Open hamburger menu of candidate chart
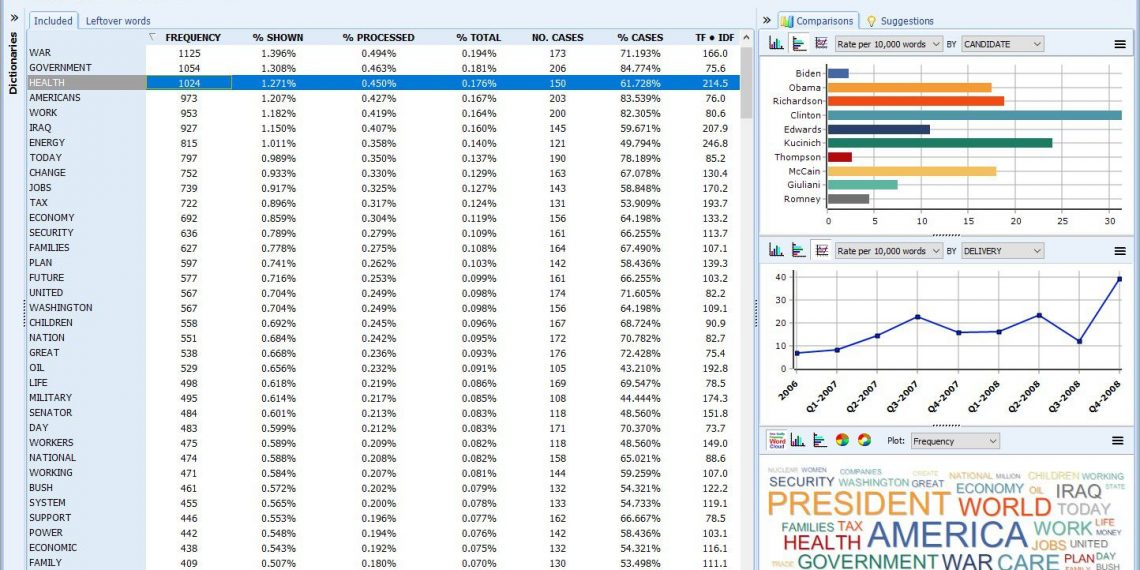 click(1120, 44)
